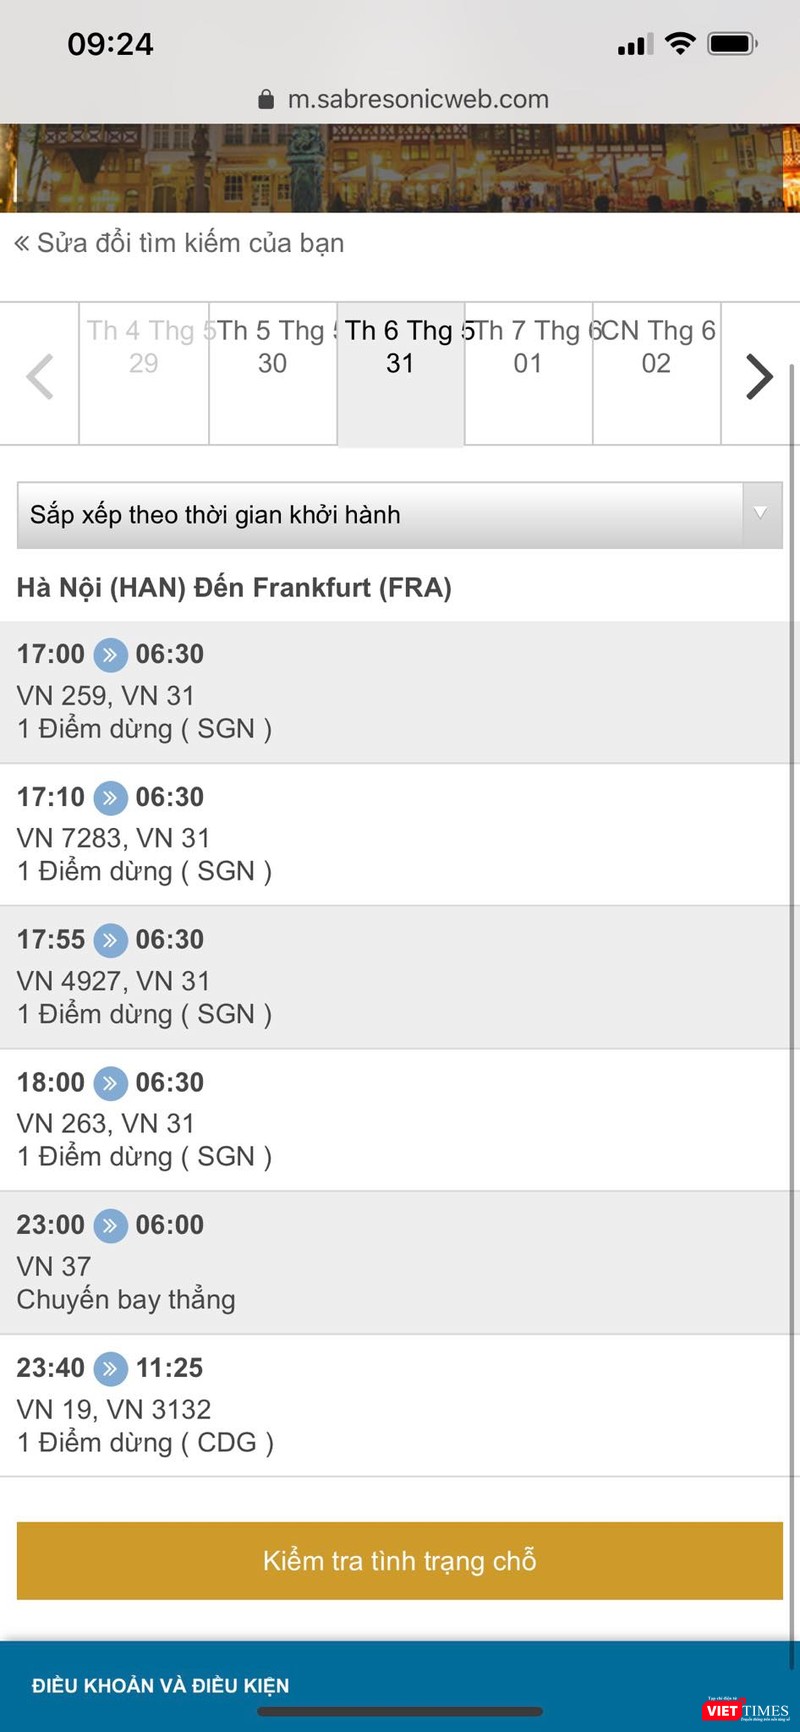Tap the lock icon beside the URL

point(266,99)
